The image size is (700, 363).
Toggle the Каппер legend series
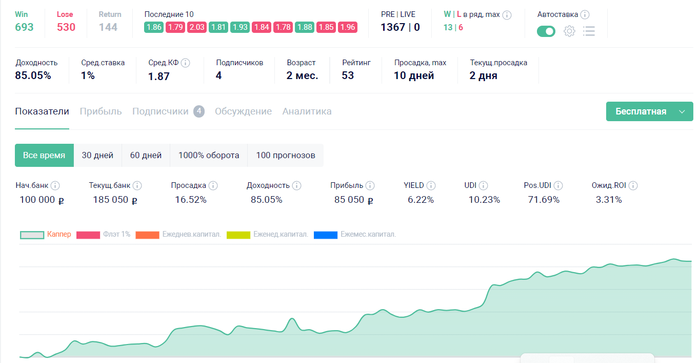pos(46,234)
